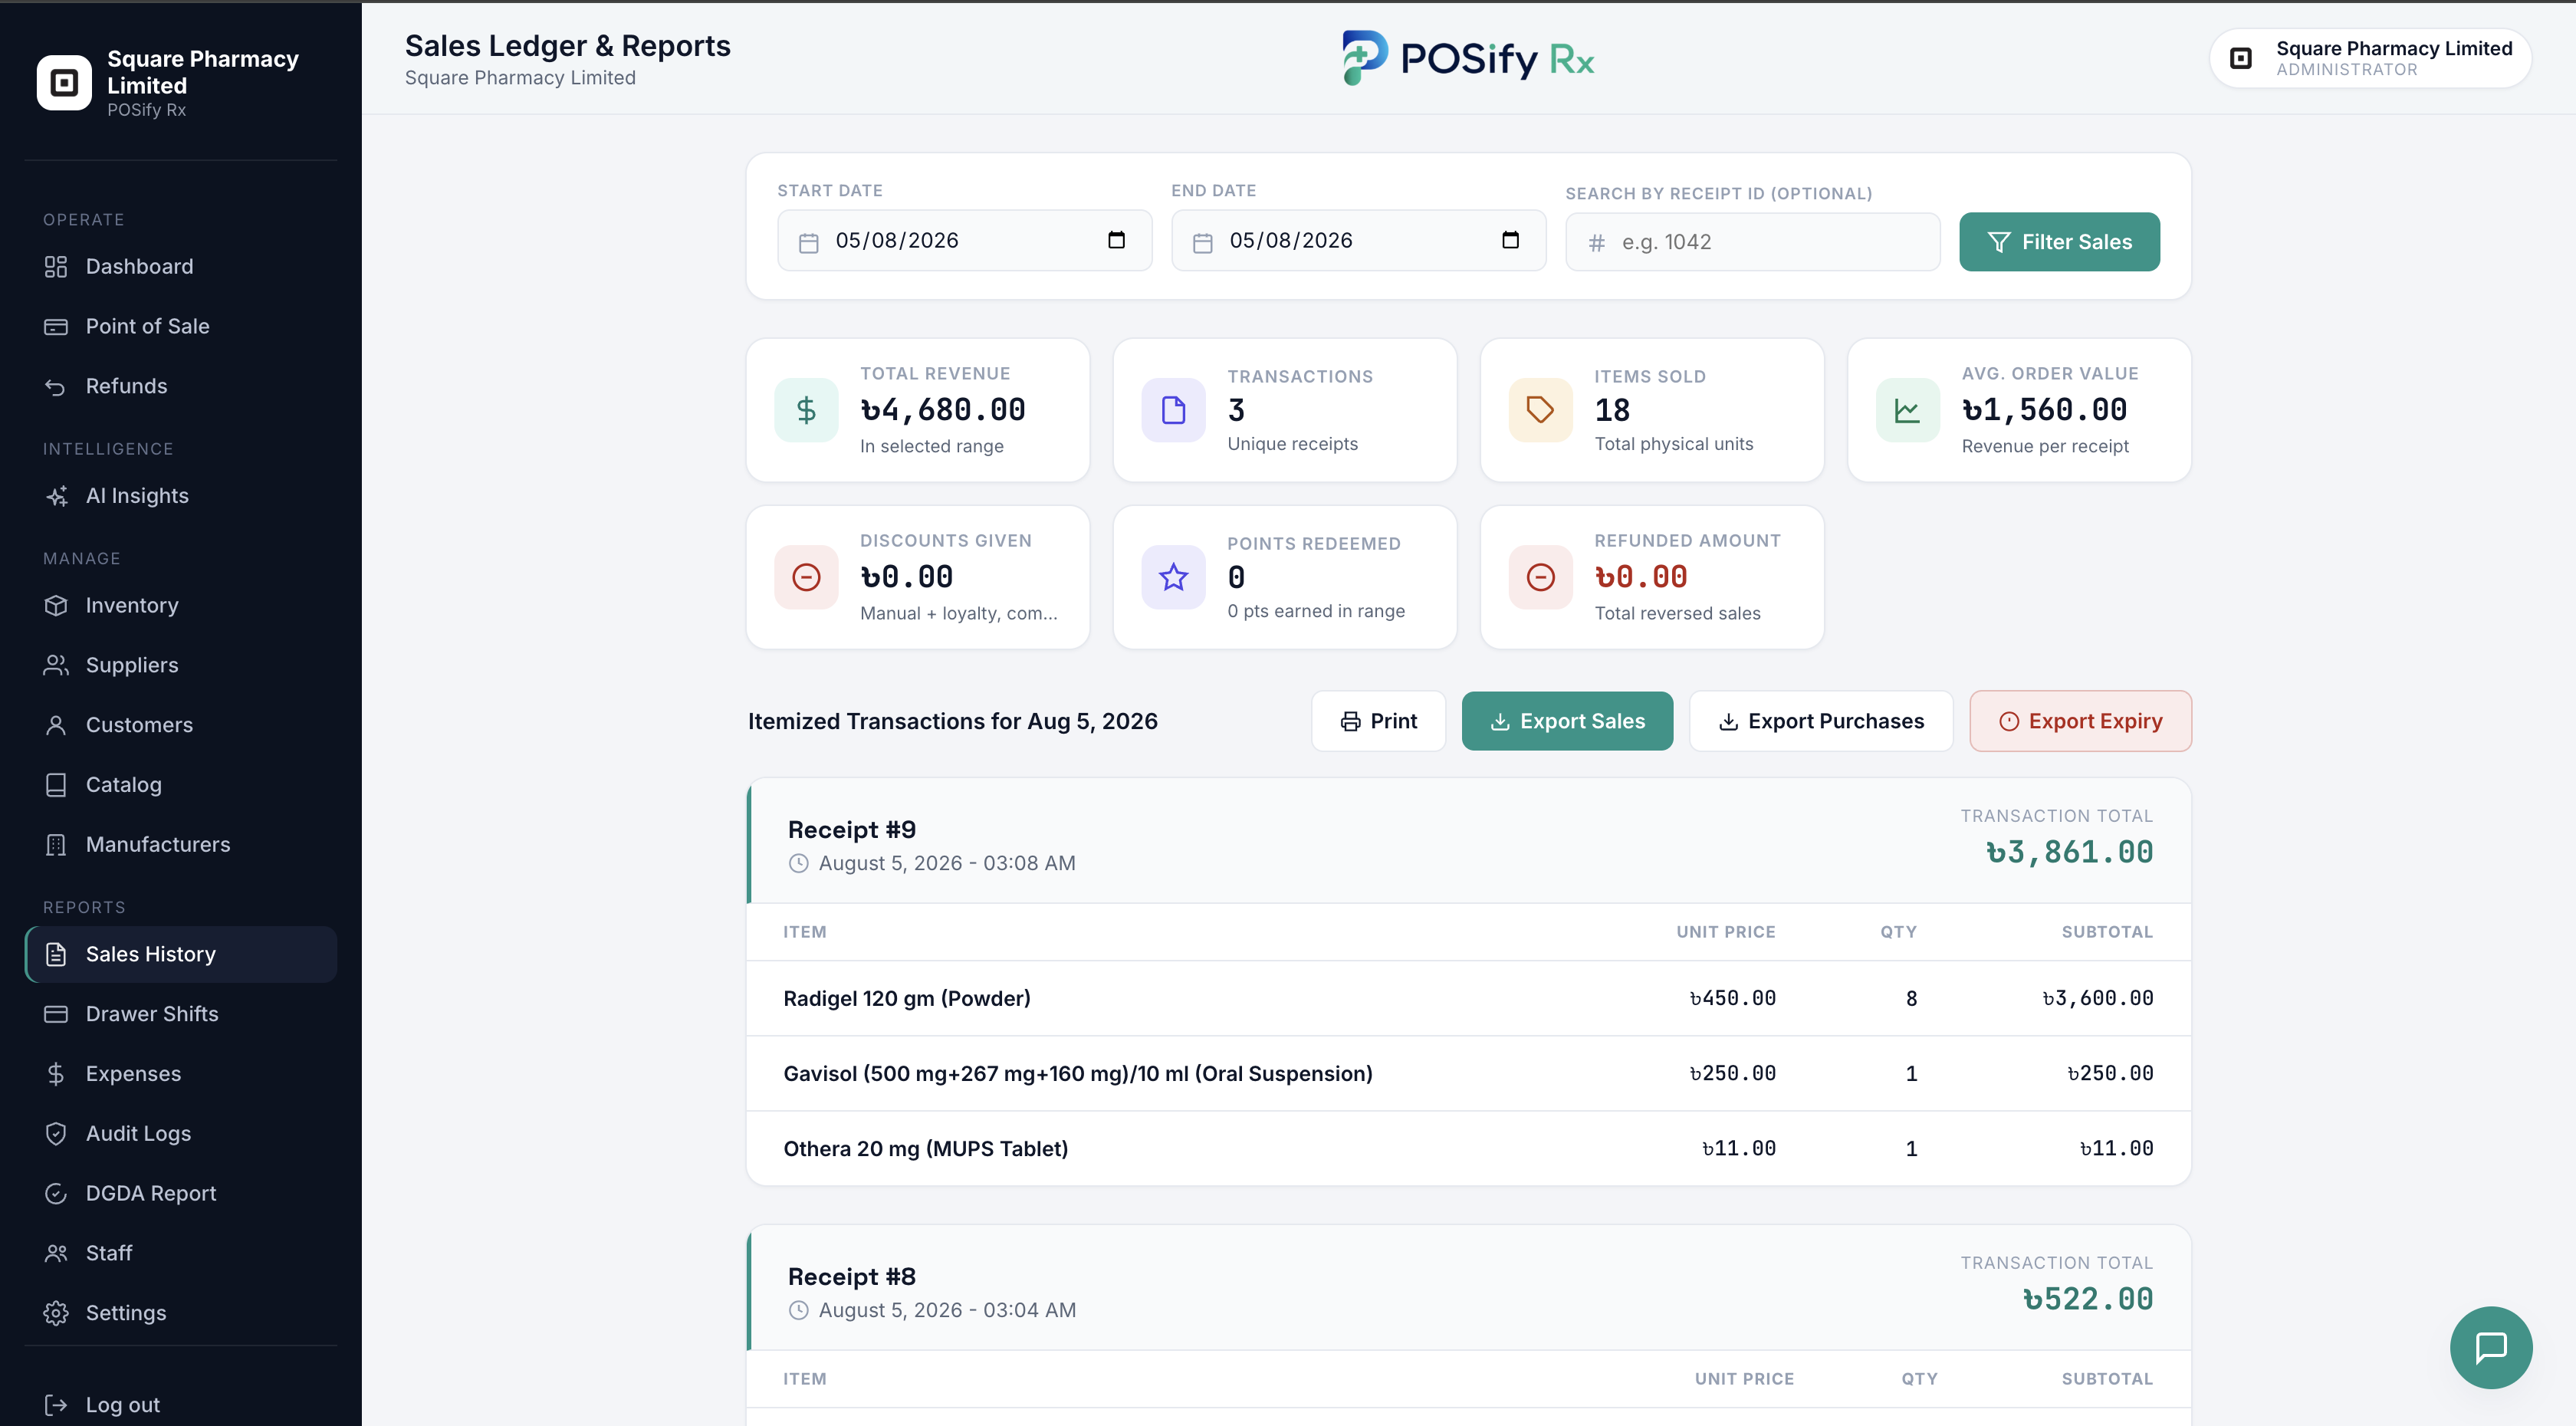Click the ৳3,861.00 transaction total
Viewport: 2576px width, 1426px height.
coord(2069,852)
